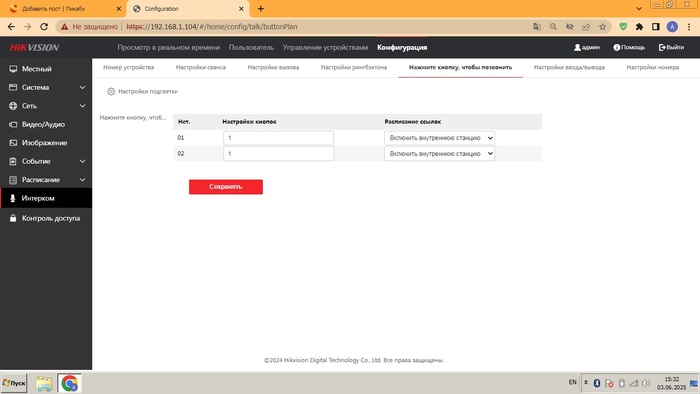The height and width of the screenshot is (394, 700).
Task: Click the Hikvision logo
Action: (34, 48)
